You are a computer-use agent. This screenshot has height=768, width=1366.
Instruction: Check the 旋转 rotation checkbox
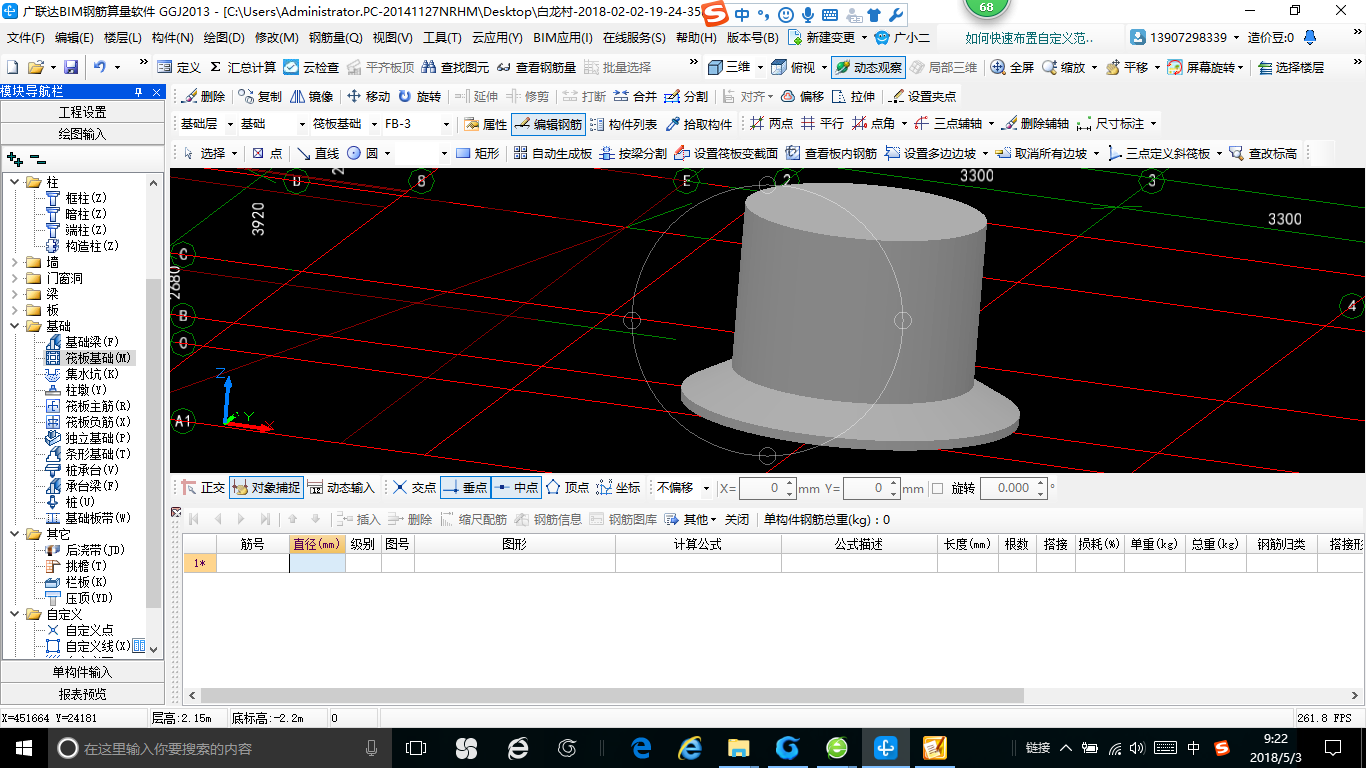[937, 488]
